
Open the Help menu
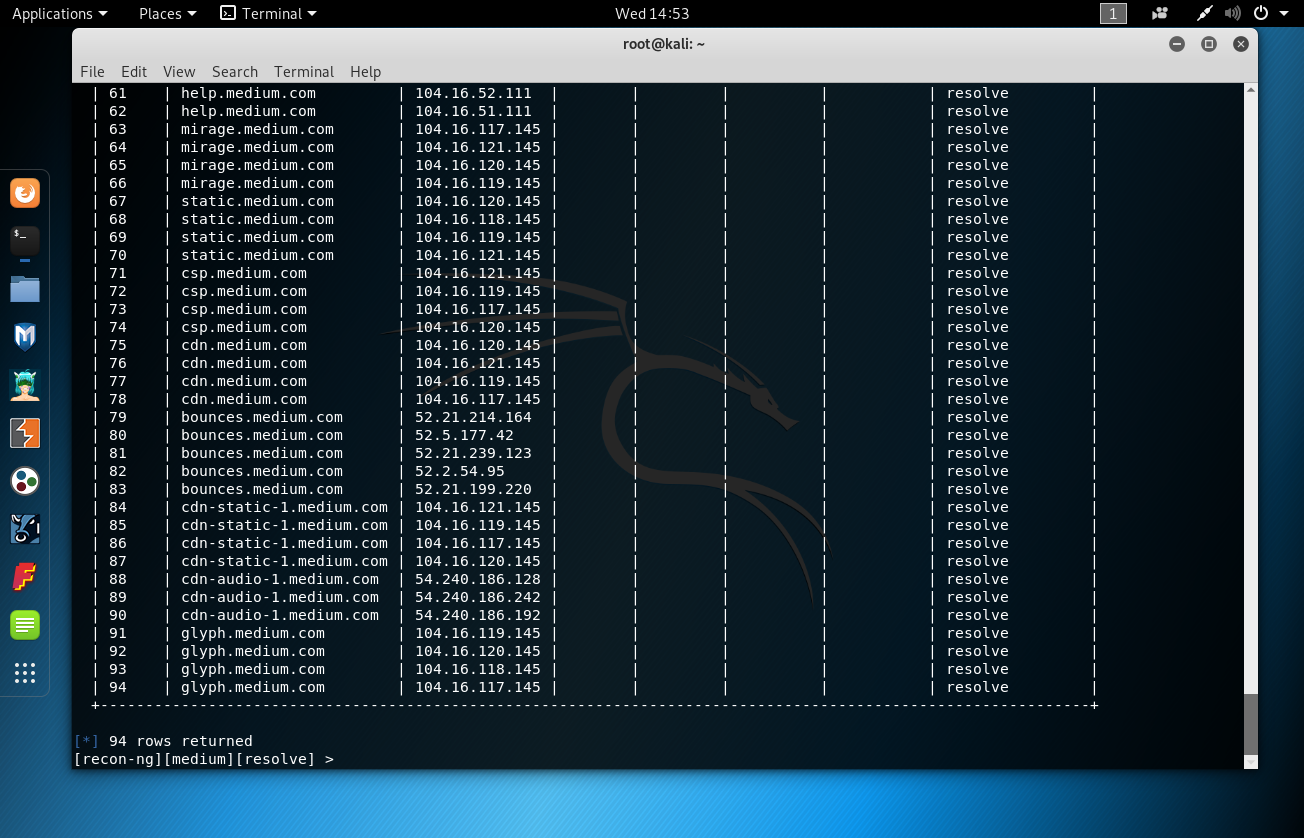365,72
